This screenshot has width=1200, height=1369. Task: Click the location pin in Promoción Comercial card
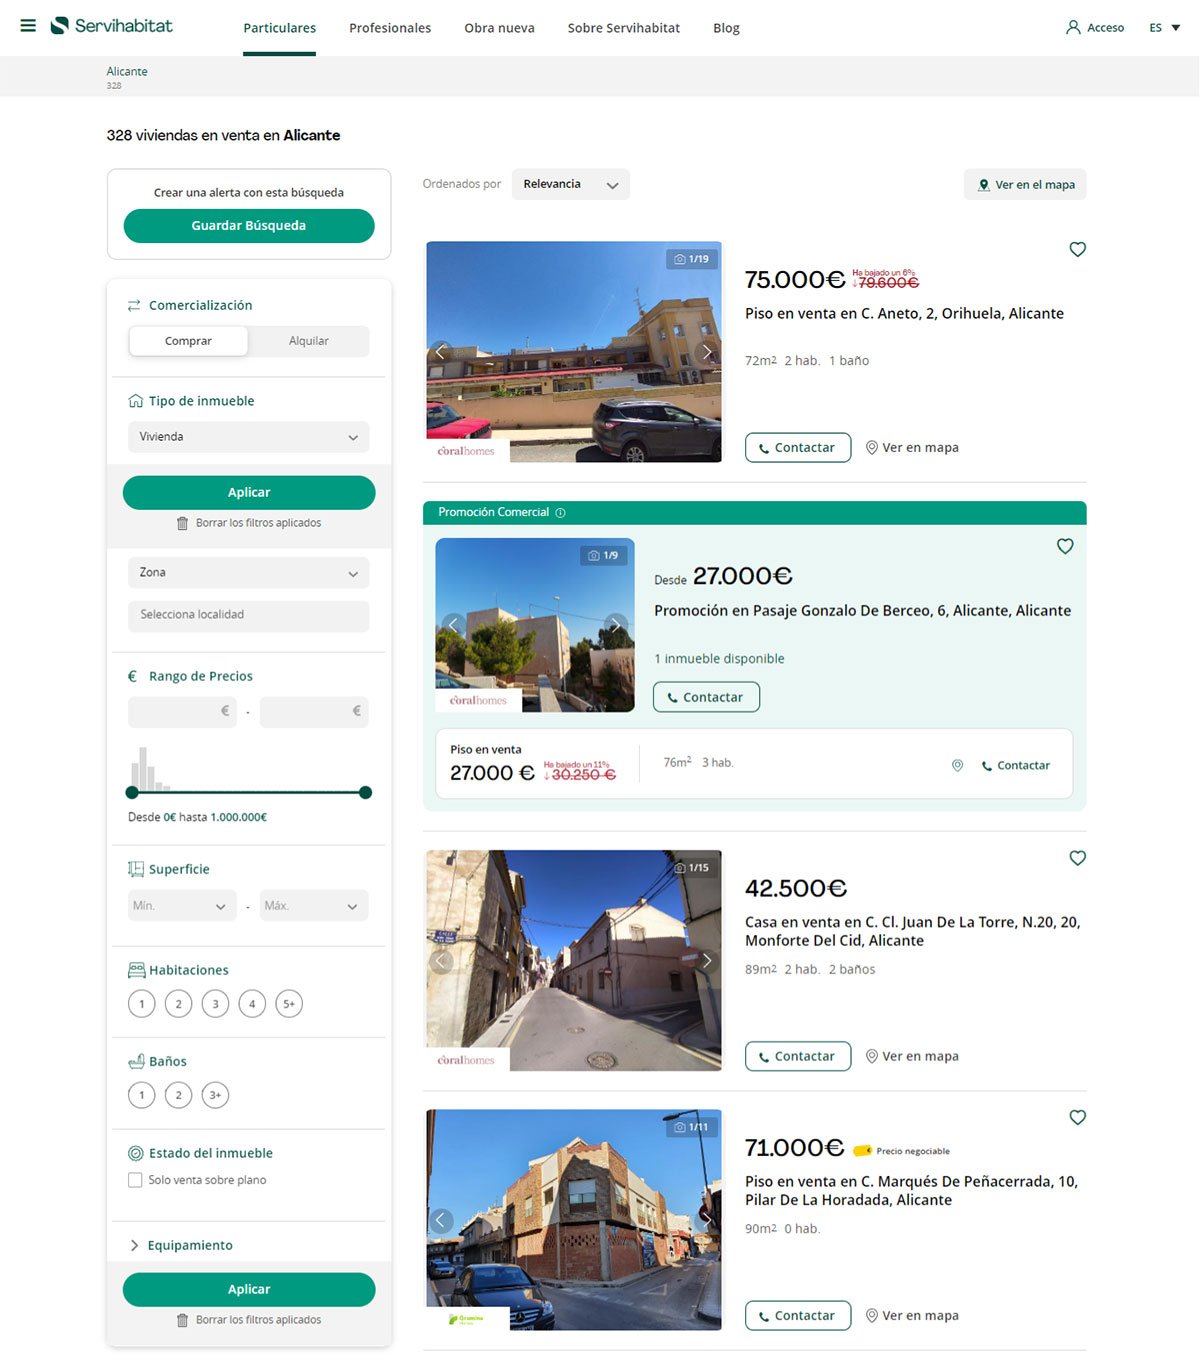[x=957, y=765]
